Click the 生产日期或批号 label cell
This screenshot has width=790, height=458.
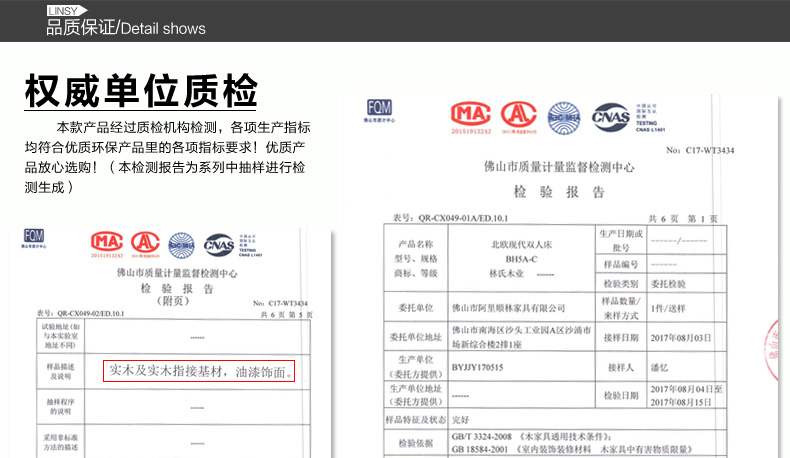[x=621, y=240]
